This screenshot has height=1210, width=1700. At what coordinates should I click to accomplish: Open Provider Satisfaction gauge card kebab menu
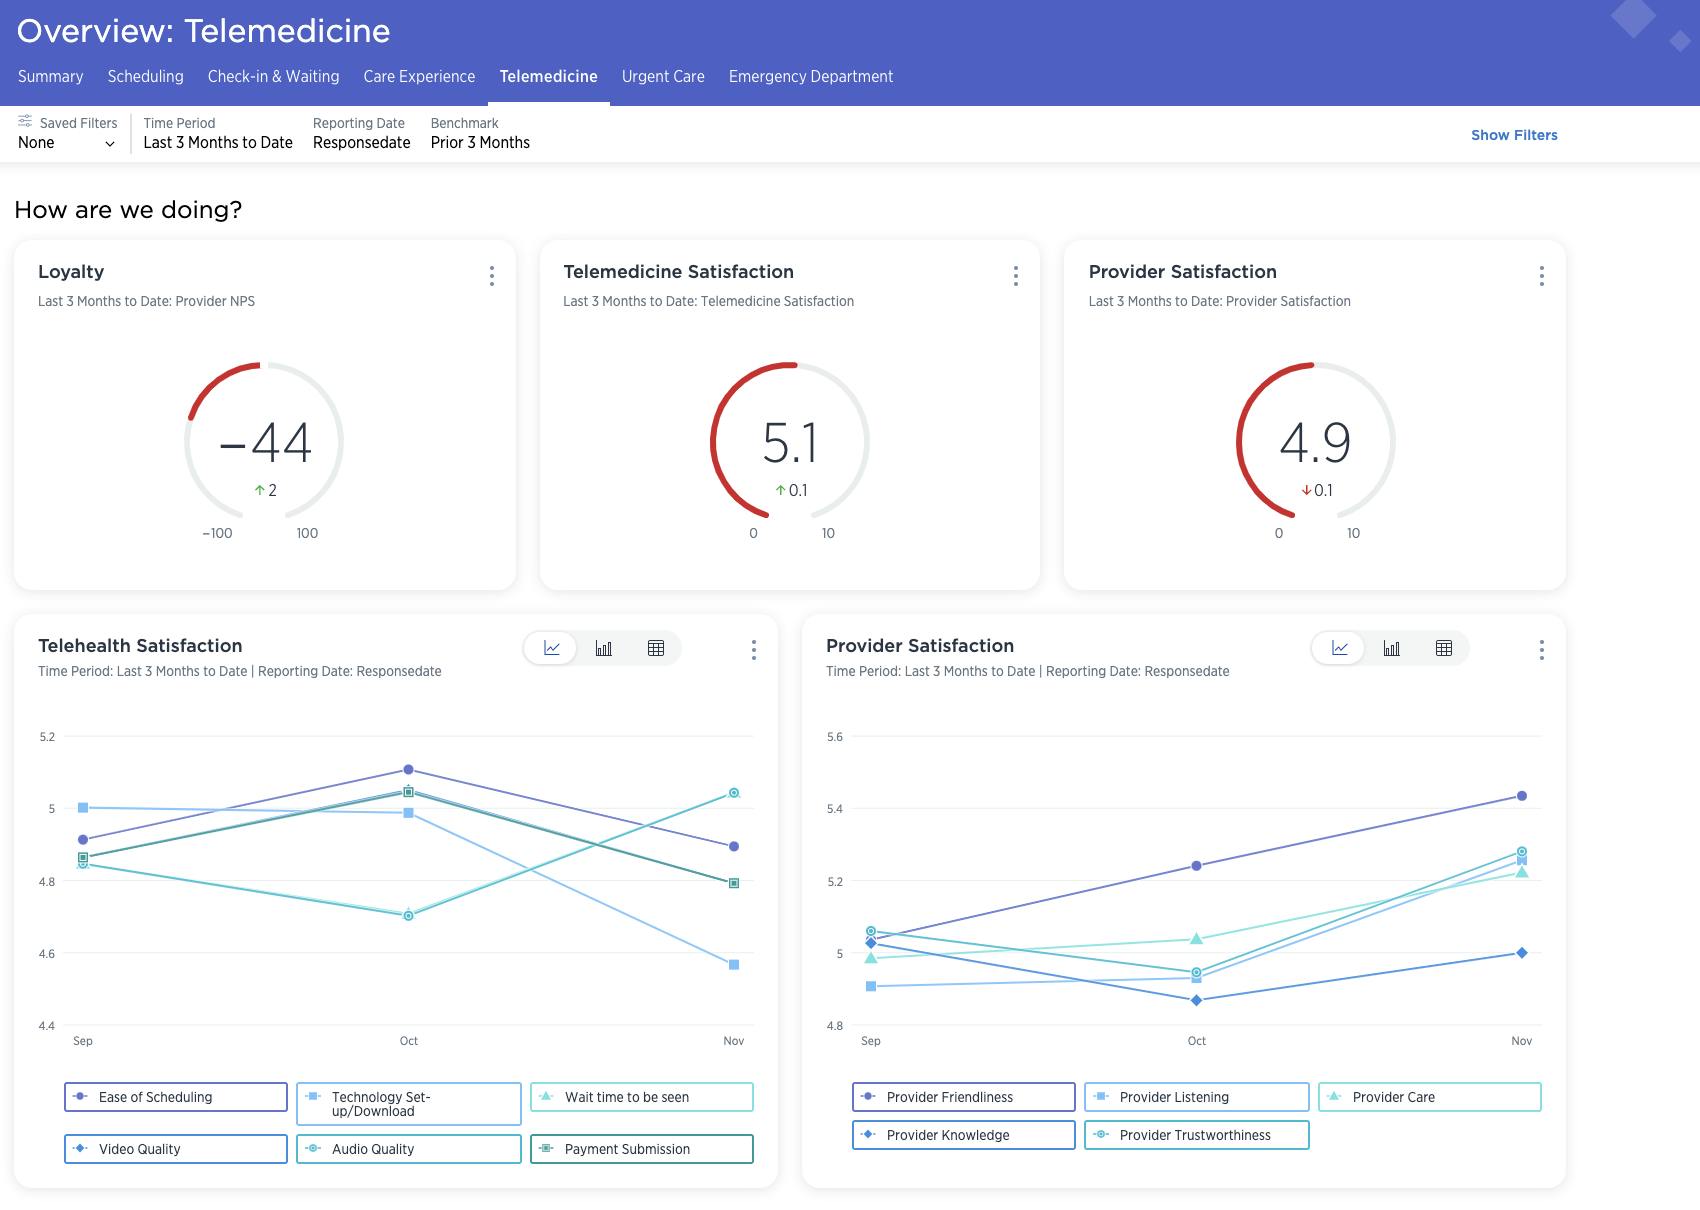point(1541,276)
